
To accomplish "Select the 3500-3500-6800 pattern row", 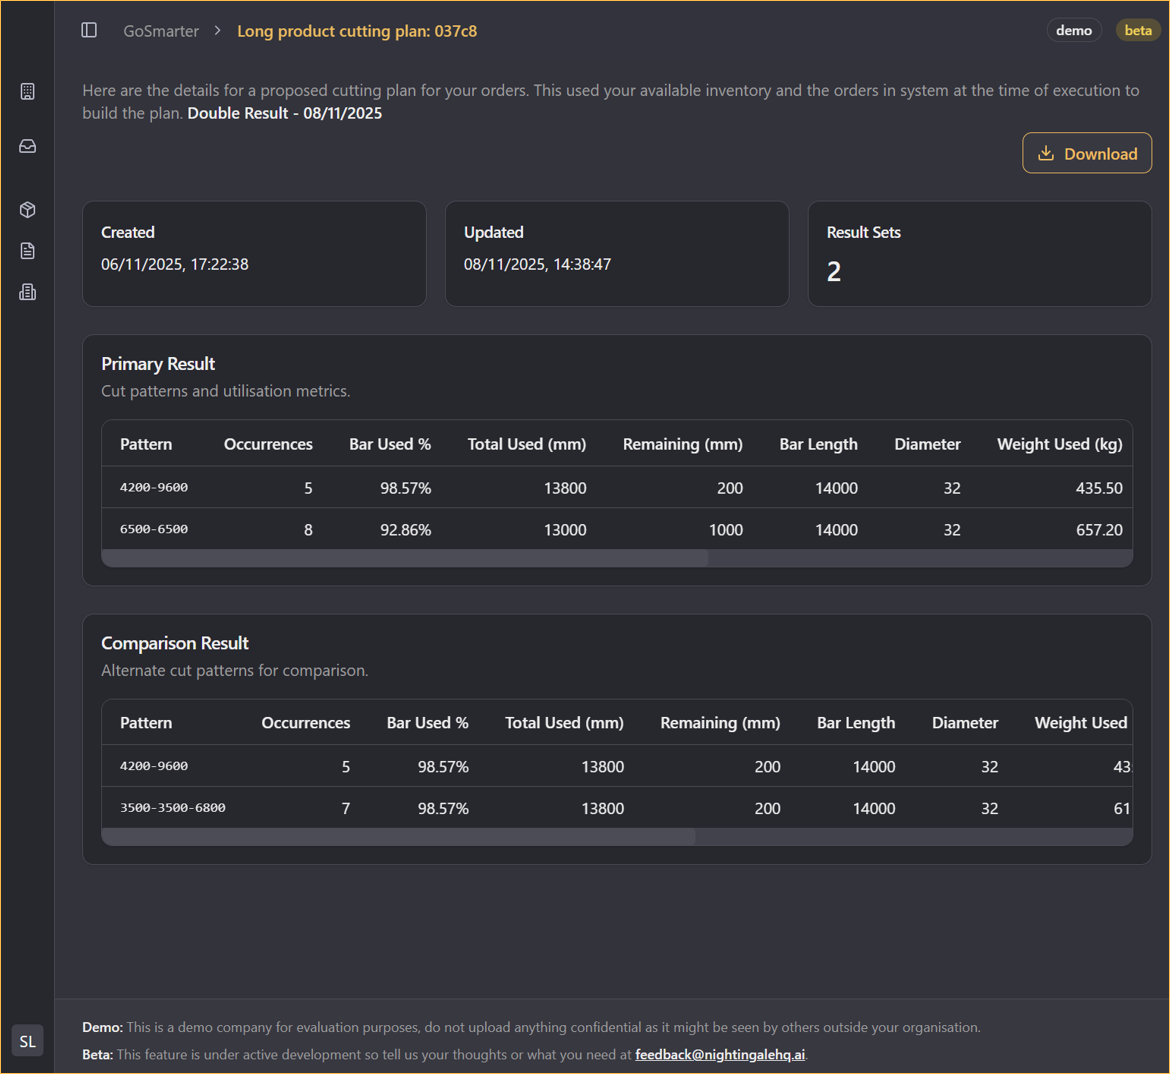I will point(172,808).
